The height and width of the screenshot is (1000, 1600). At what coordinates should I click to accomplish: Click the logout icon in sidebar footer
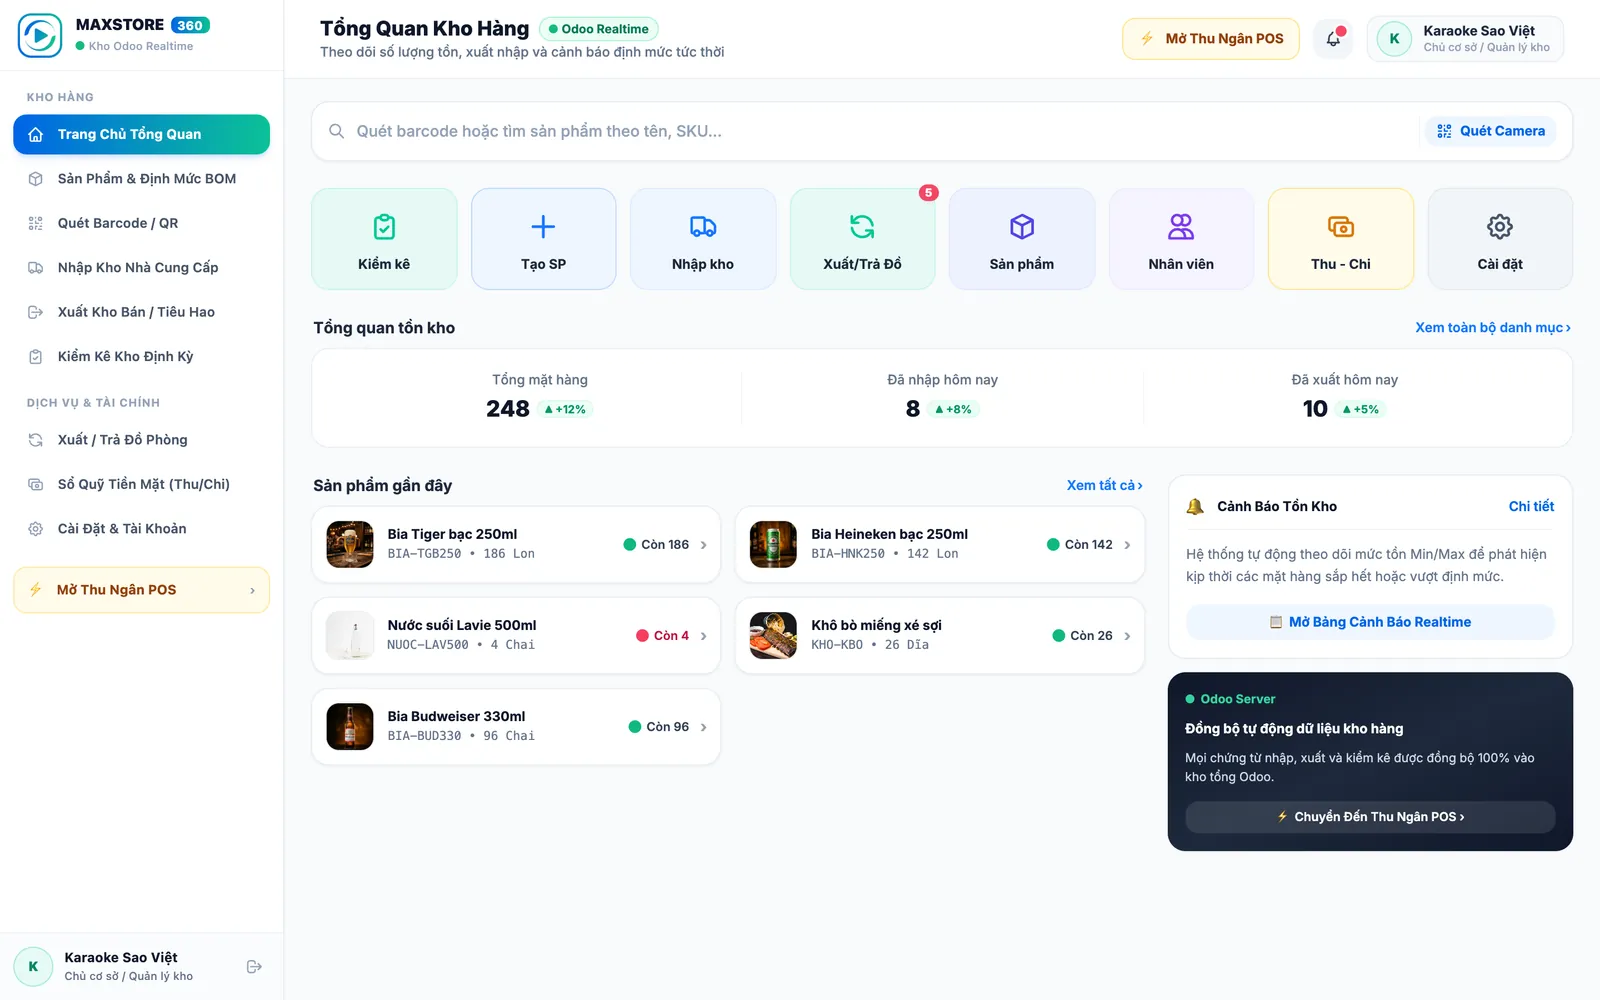[254, 967]
